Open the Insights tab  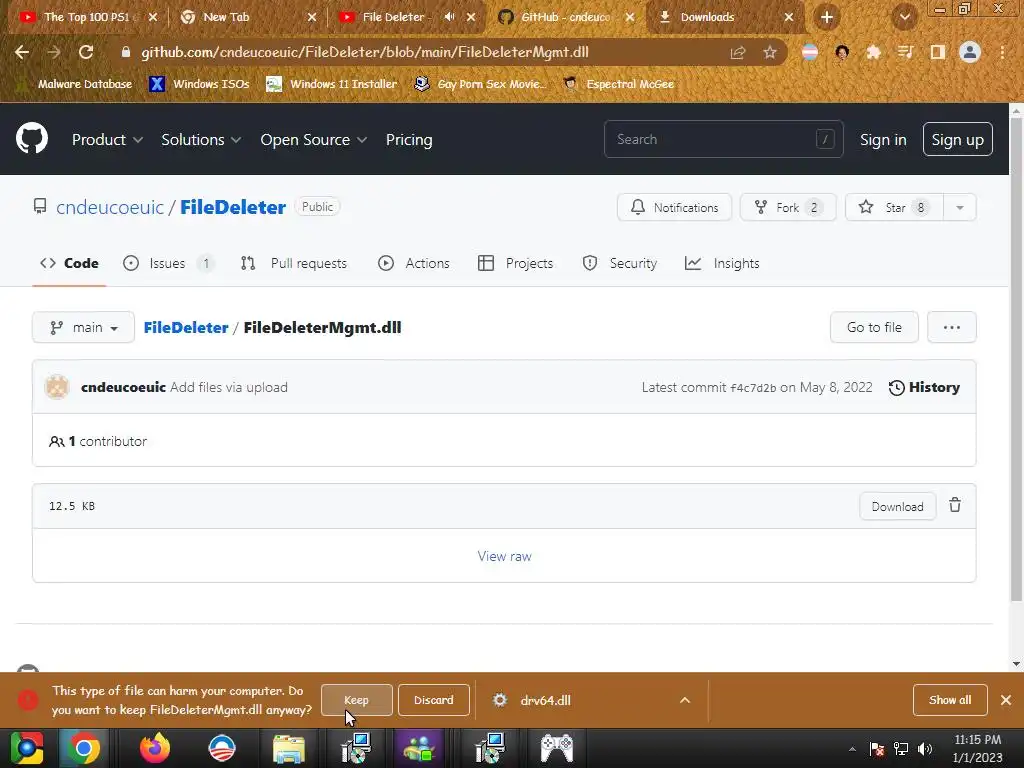[722, 263]
